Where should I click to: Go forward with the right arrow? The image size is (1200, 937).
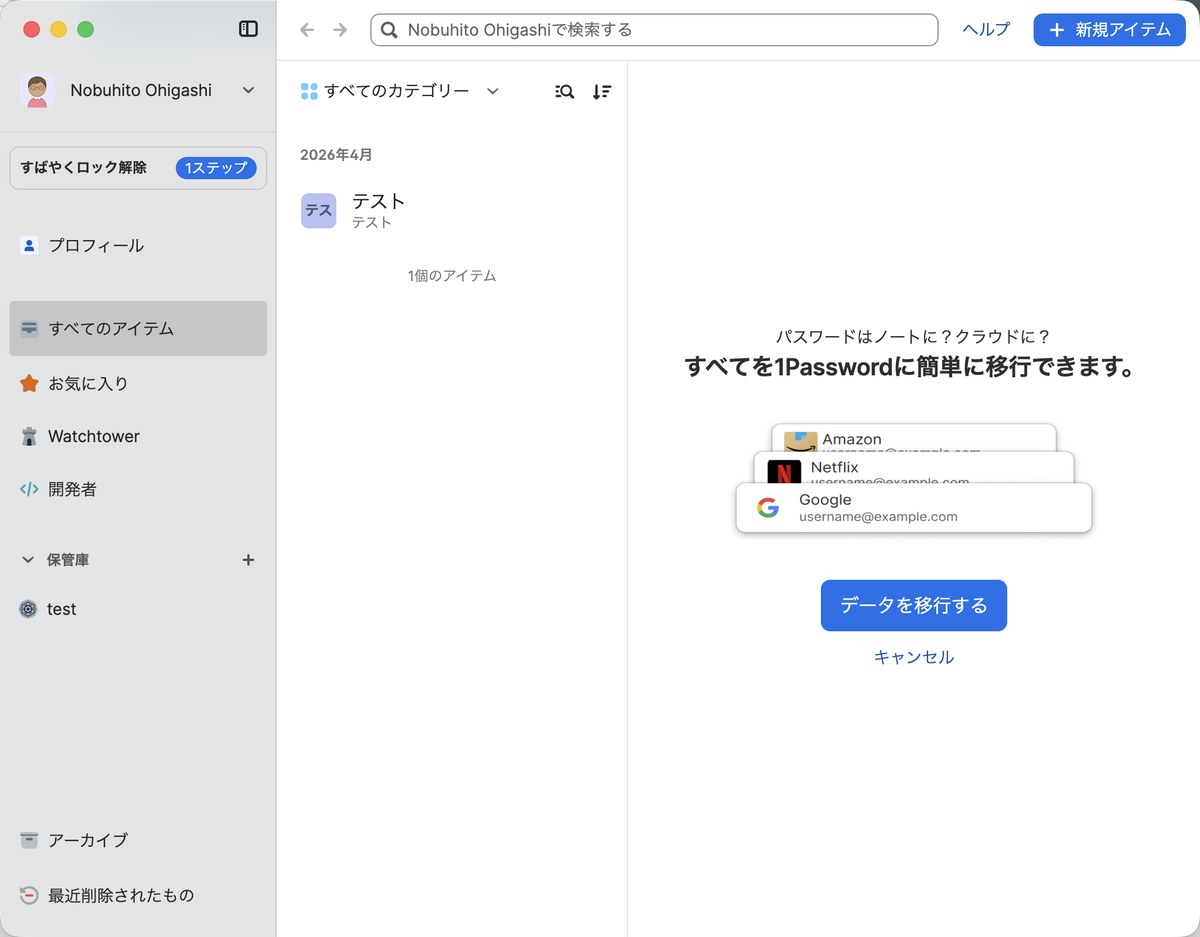(340, 30)
